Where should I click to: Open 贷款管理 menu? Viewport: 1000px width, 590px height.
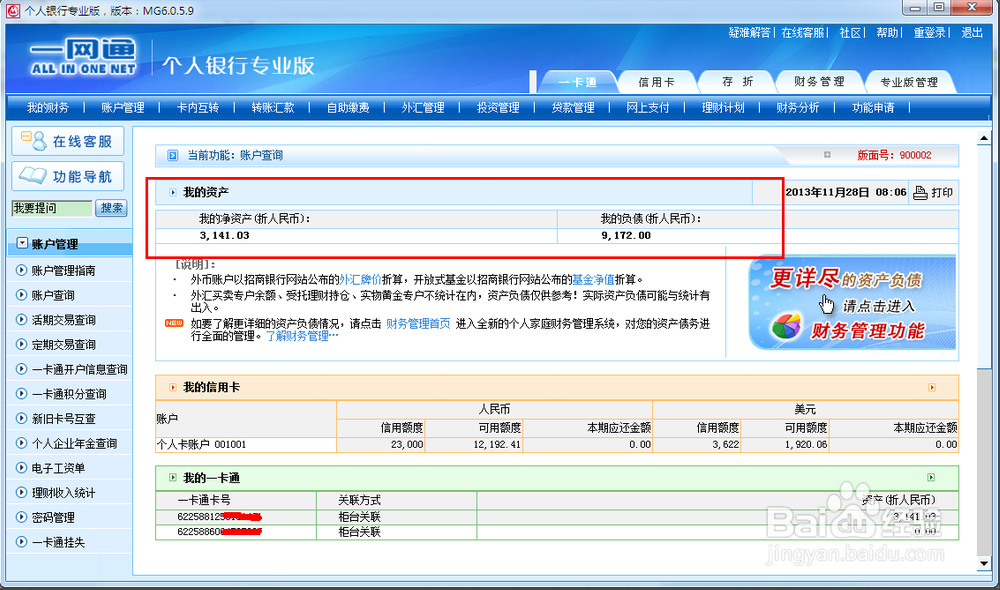(x=573, y=108)
